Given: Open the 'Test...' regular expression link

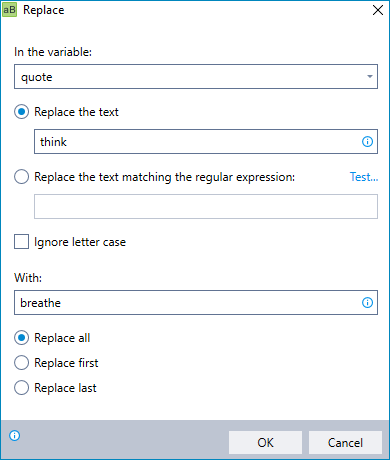Looking at the screenshot, I should (364, 177).
